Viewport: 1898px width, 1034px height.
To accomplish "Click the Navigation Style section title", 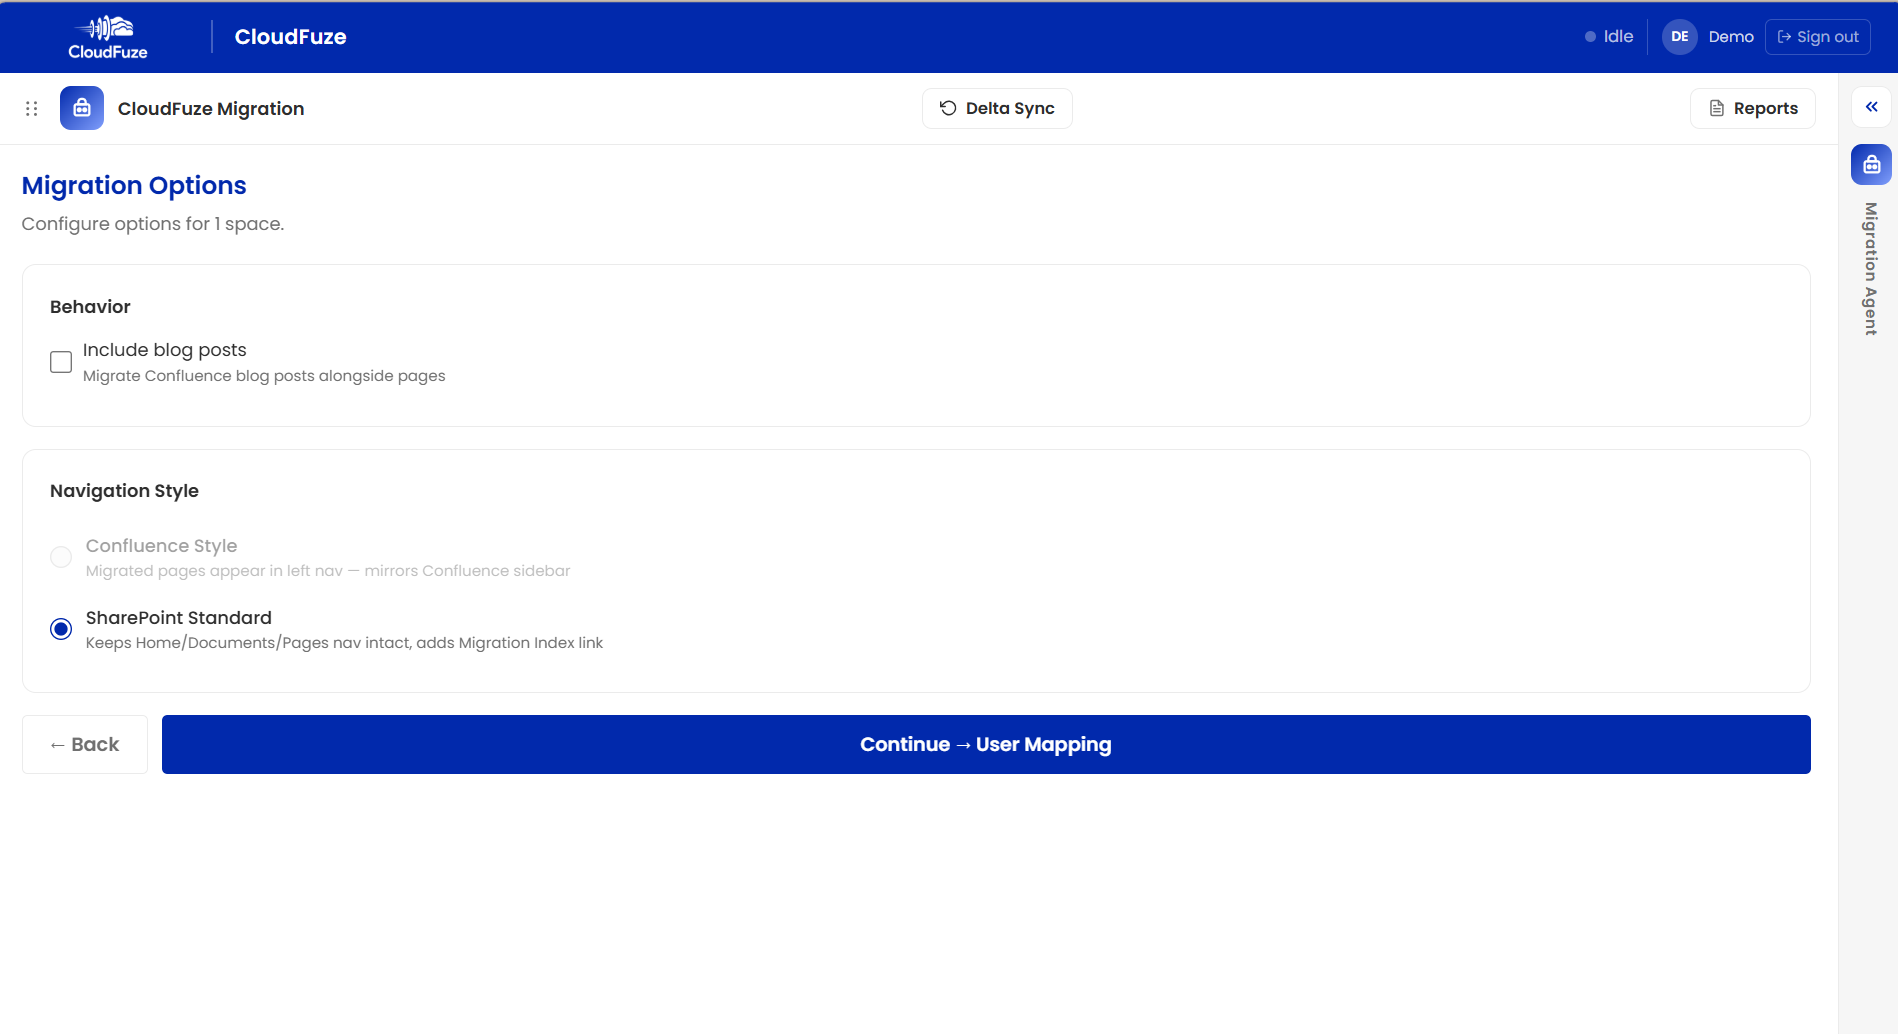I will (124, 491).
